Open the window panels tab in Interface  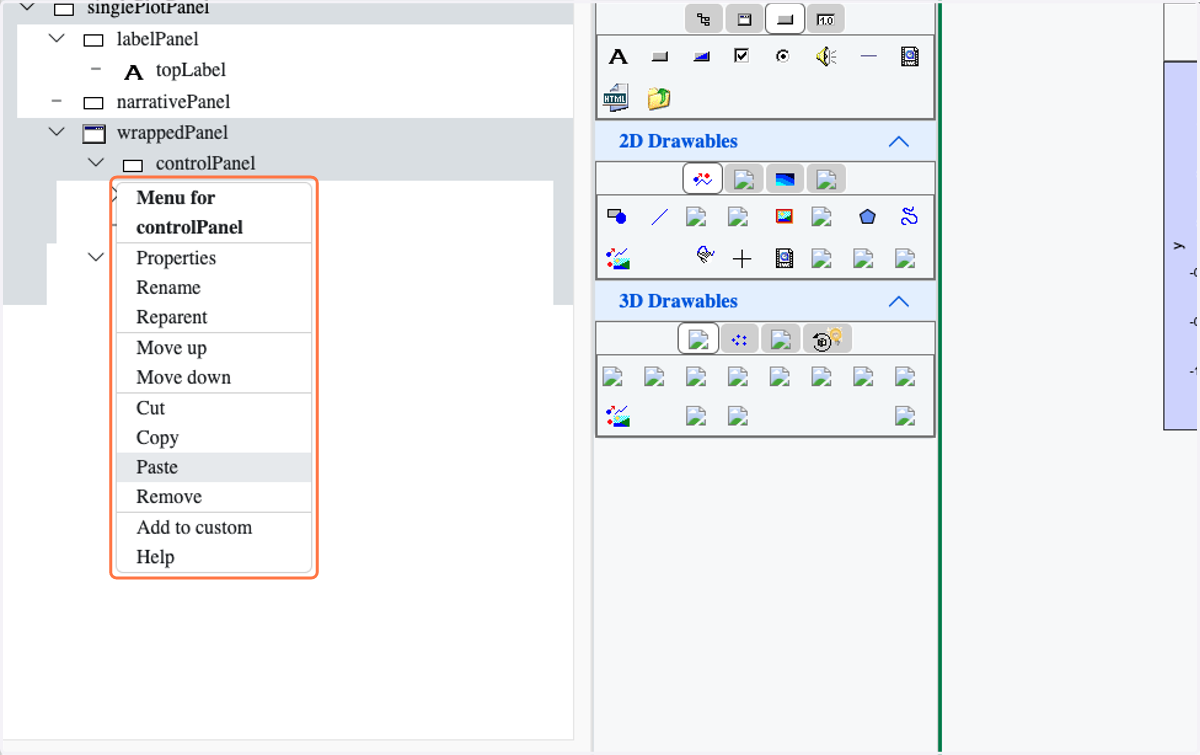744,19
